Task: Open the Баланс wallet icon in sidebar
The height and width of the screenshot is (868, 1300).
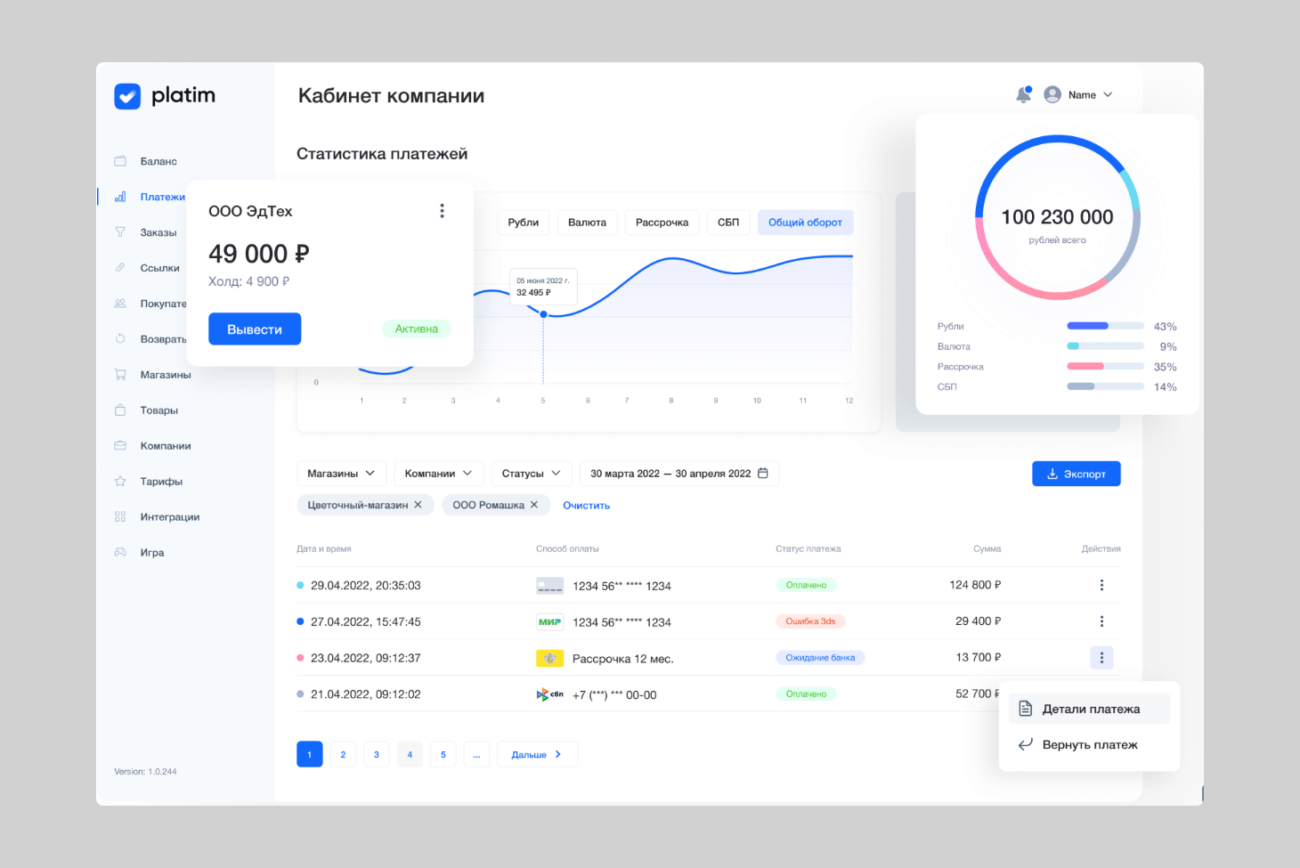Action: point(120,161)
